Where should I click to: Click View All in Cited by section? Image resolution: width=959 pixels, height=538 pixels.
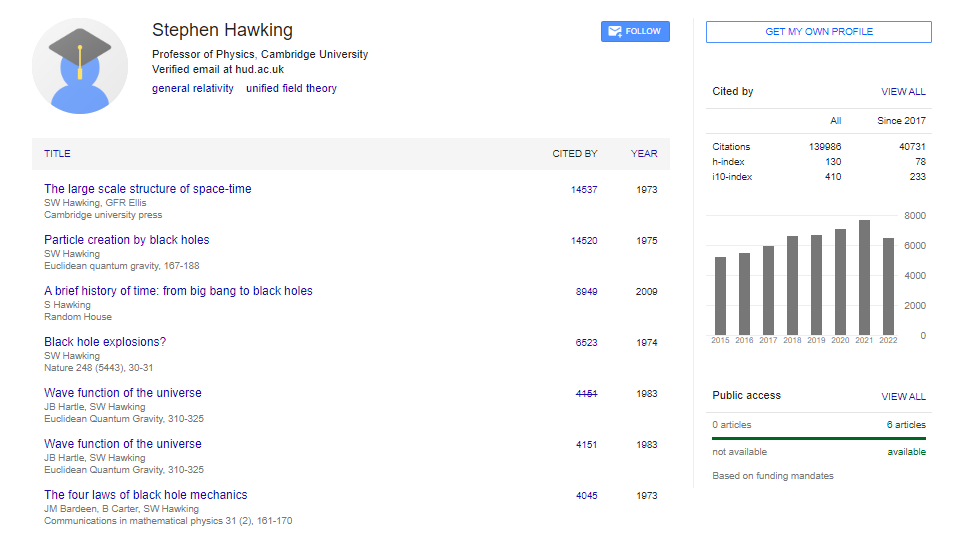pos(903,92)
